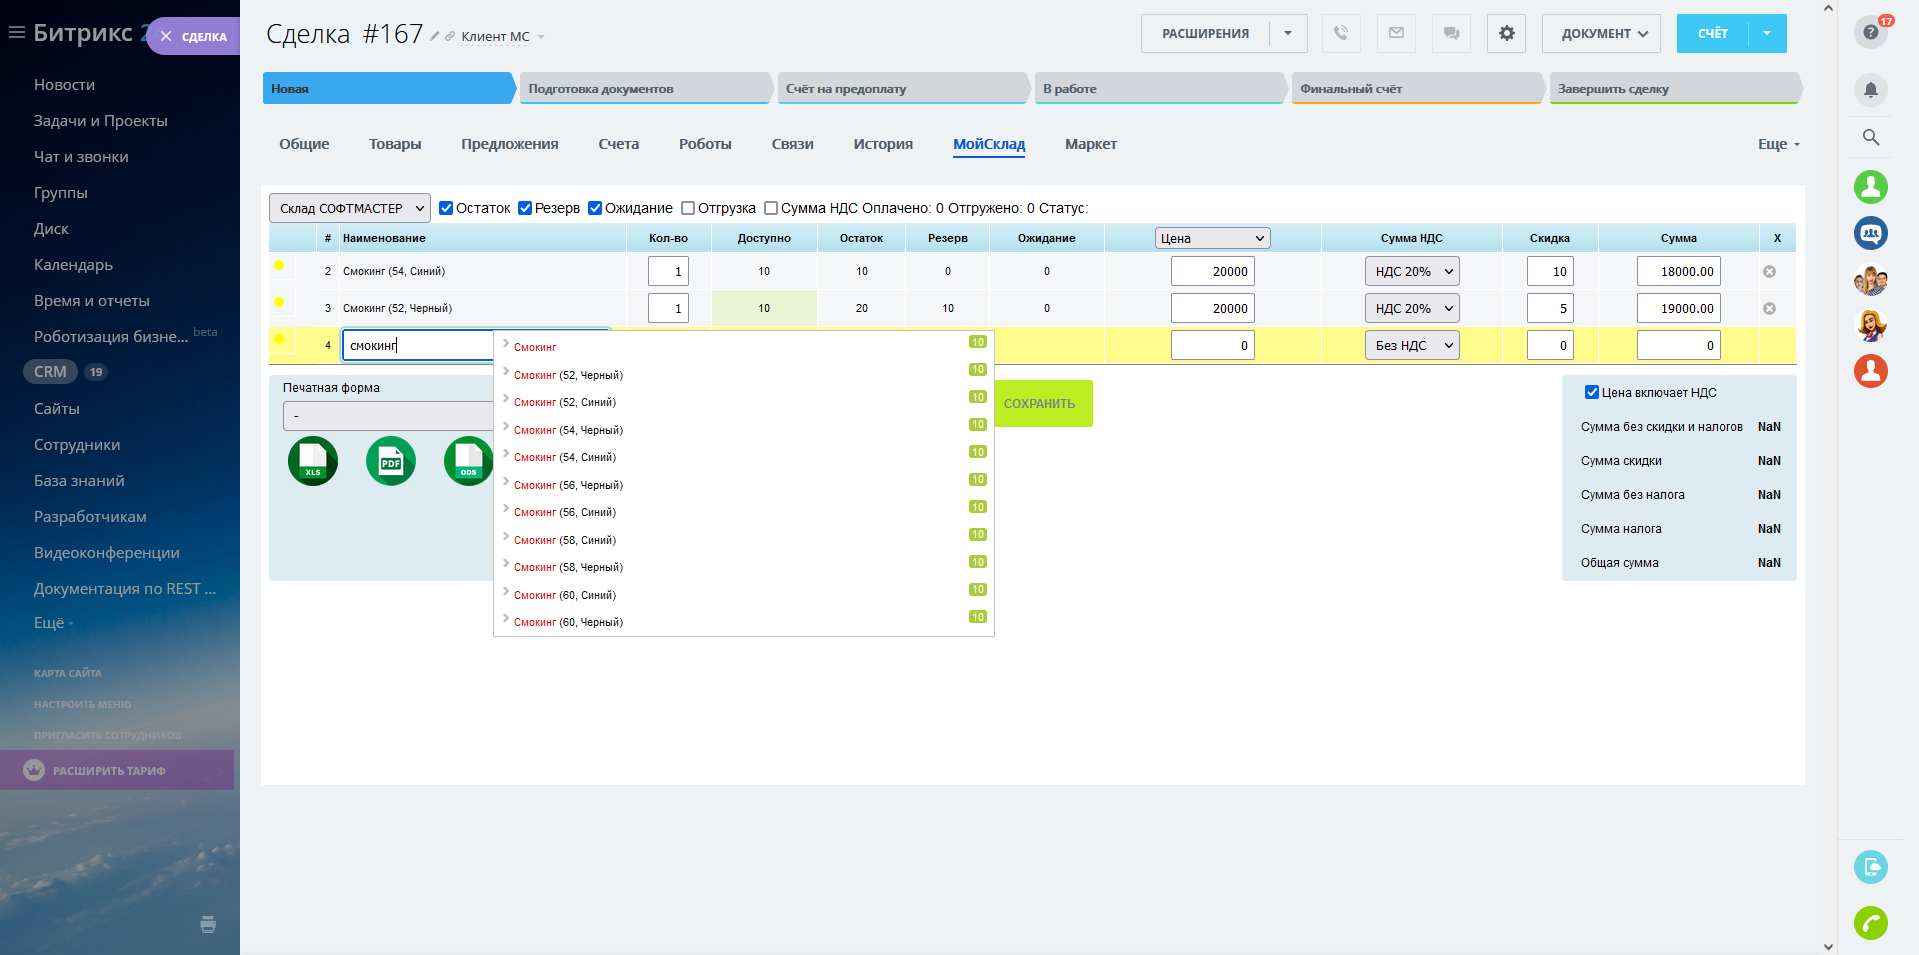Edit deal title with pencil icon
Viewport: 1919px width, 955px height.
click(434, 36)
